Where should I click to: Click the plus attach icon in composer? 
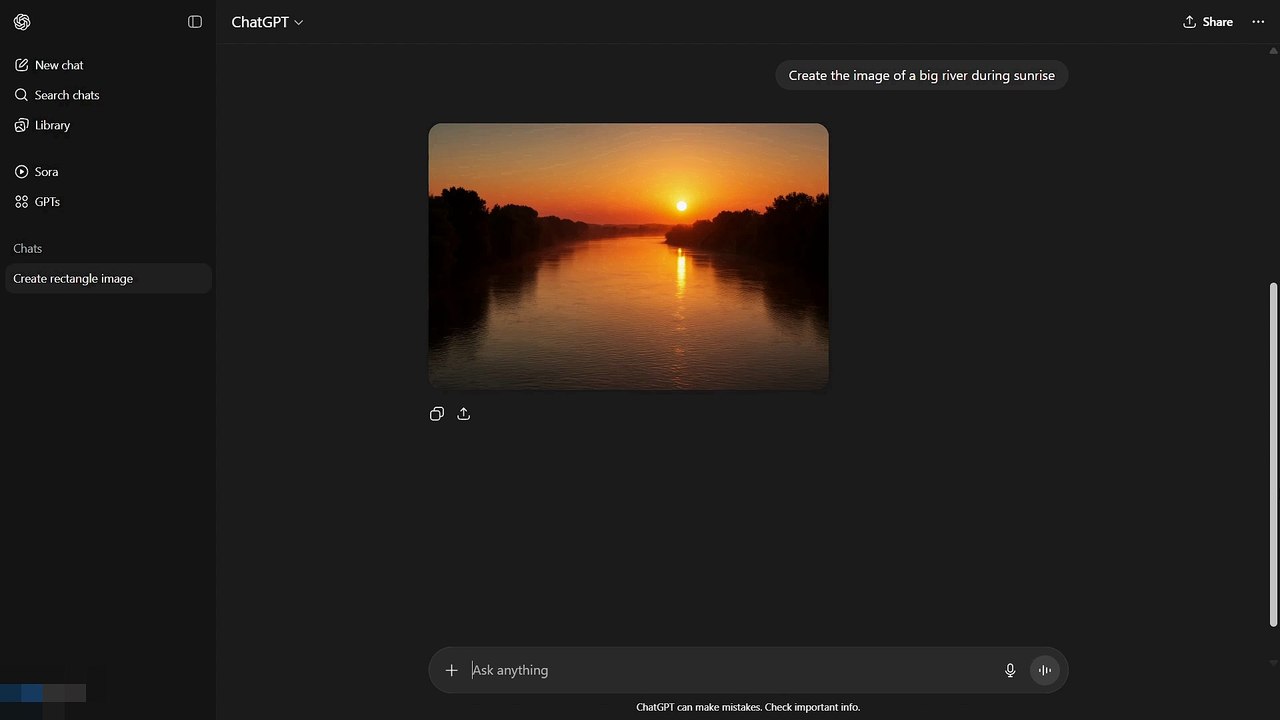tap(451, 670)
